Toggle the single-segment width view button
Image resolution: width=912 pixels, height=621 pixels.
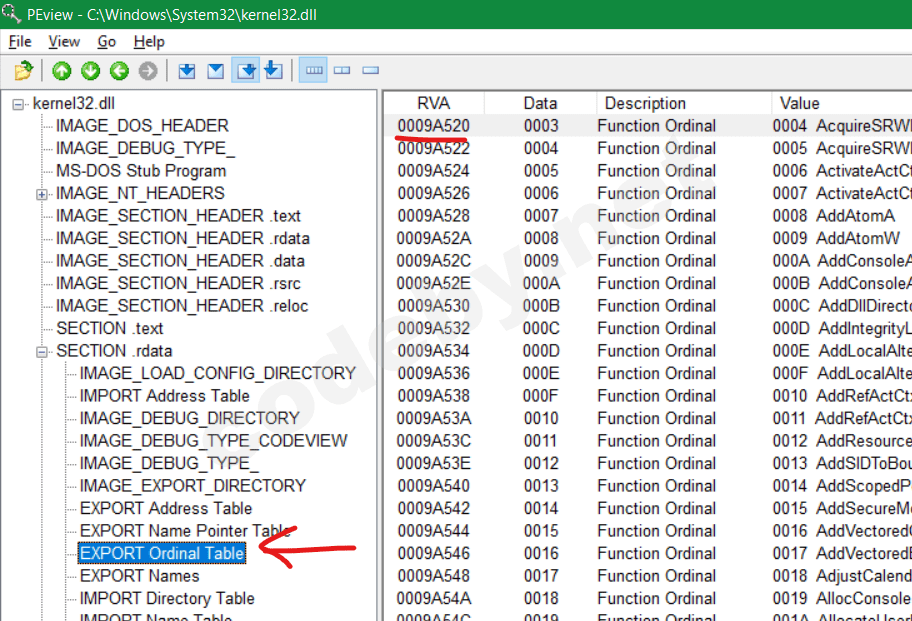371,71
